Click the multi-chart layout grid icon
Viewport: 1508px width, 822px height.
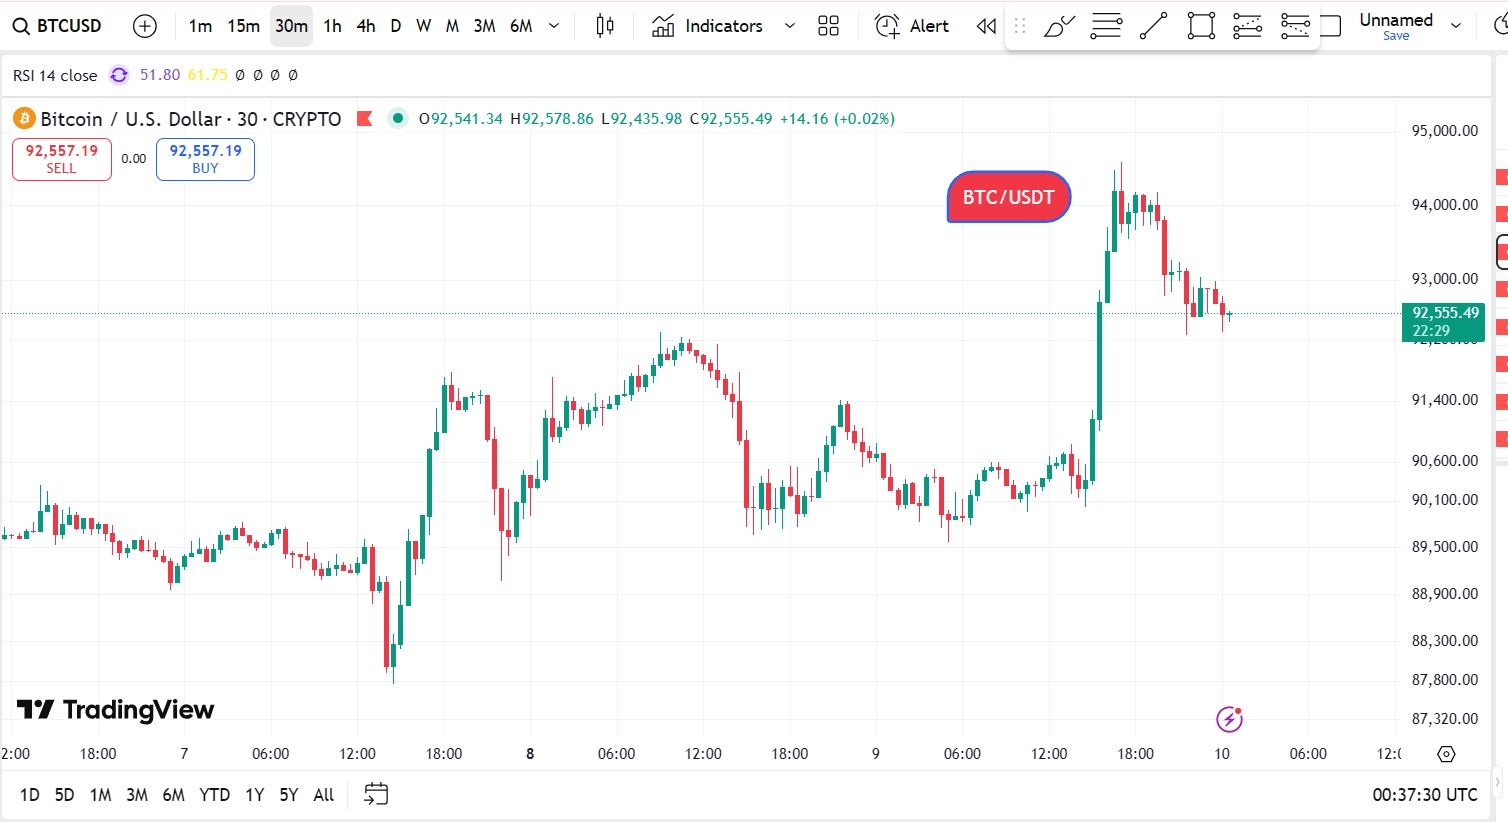click(x=828, y=25)
